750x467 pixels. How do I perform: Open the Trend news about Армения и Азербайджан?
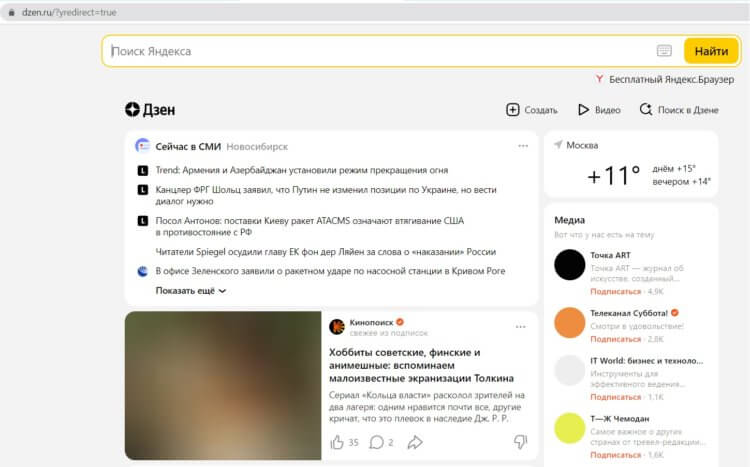pyautogui.click(x=302, y=170)
